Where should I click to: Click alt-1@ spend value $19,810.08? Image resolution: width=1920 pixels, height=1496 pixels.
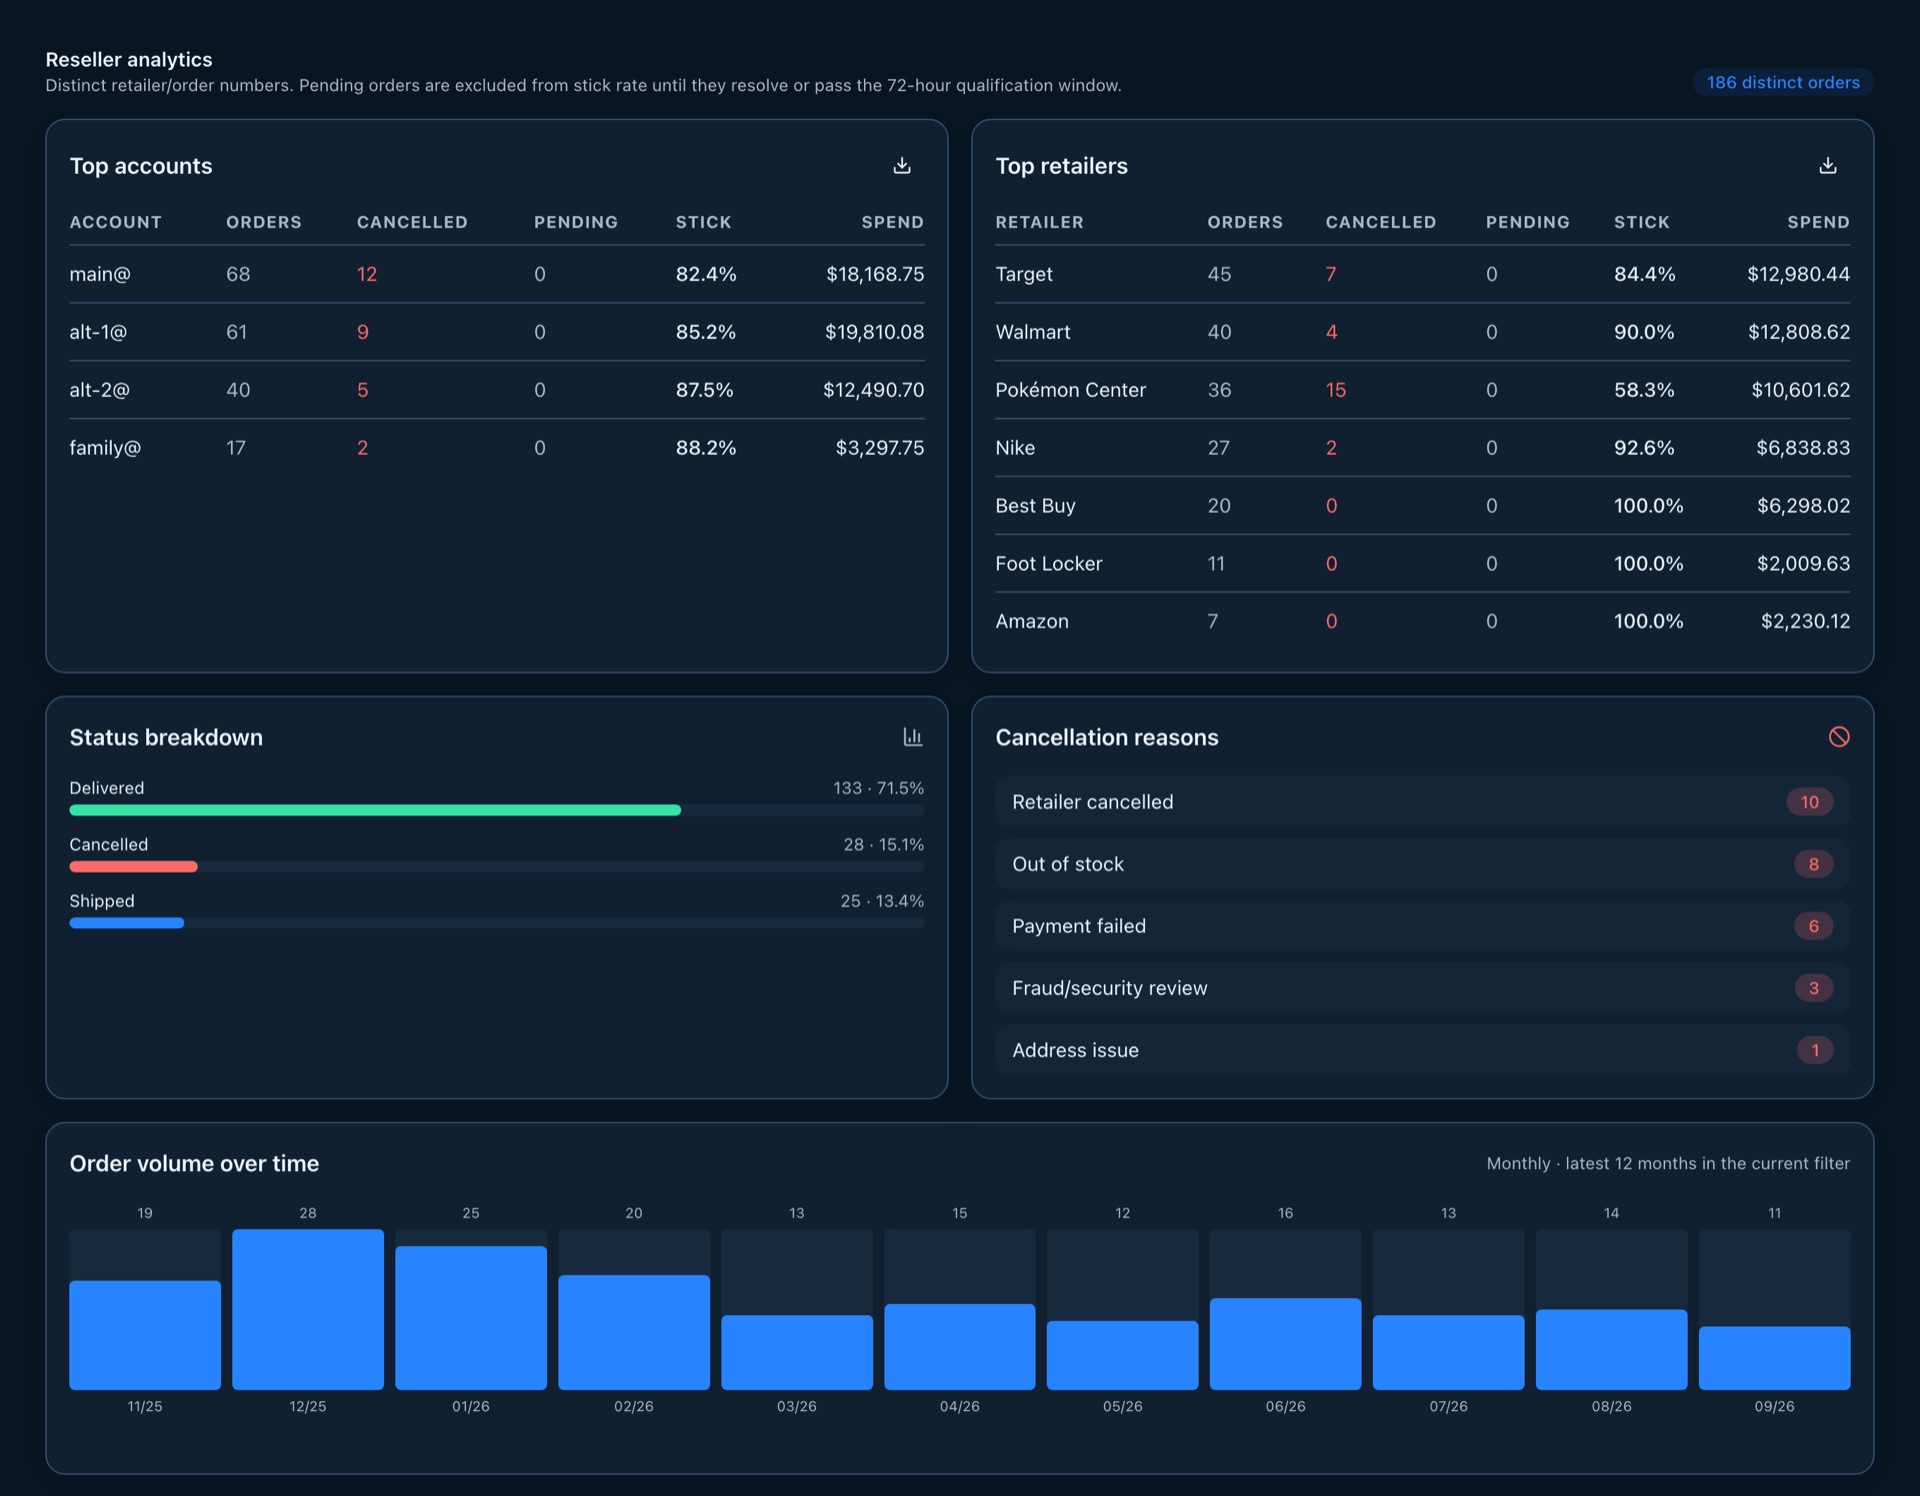tap(874, 332)
